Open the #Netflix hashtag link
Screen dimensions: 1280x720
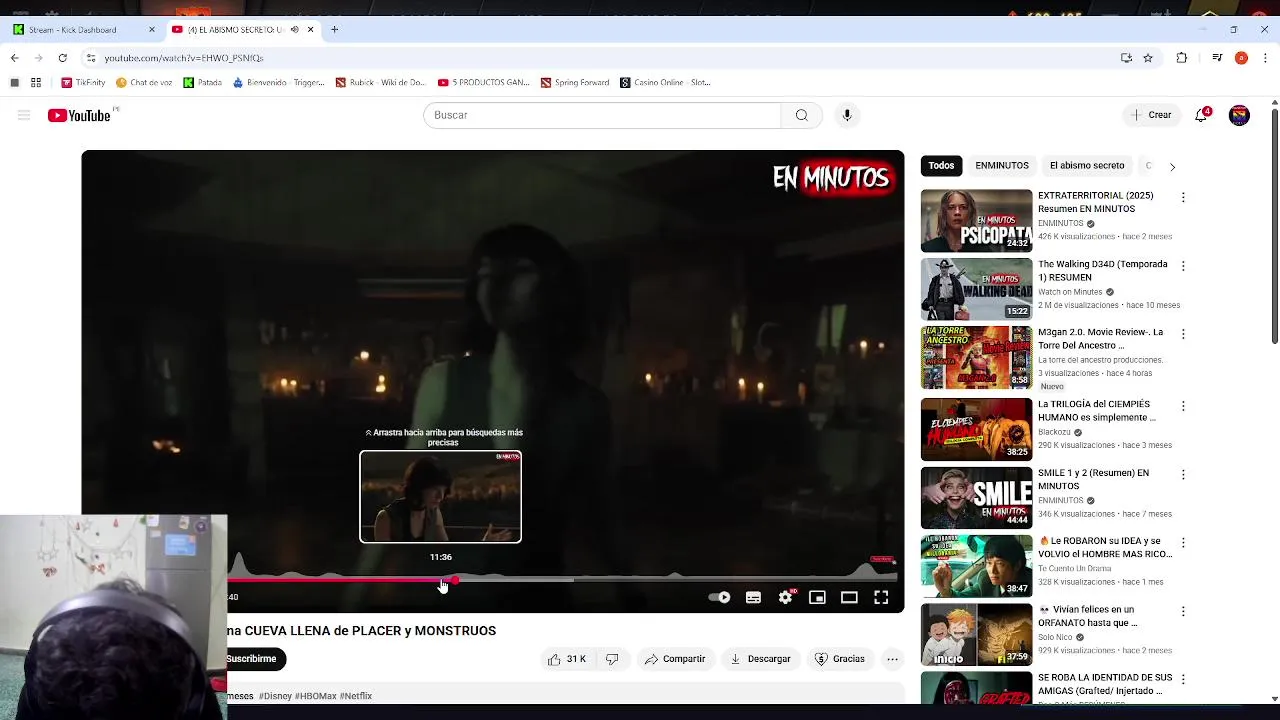[355, 696]
